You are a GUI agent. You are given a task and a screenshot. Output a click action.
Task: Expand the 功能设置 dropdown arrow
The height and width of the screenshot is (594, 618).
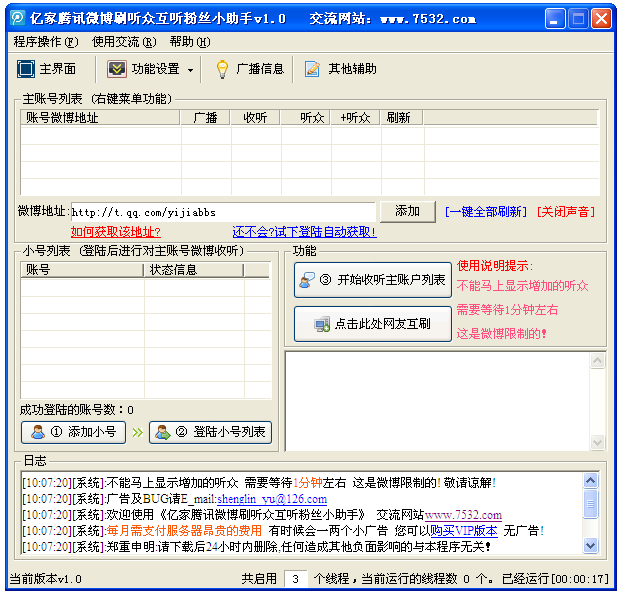pos(191,70)
